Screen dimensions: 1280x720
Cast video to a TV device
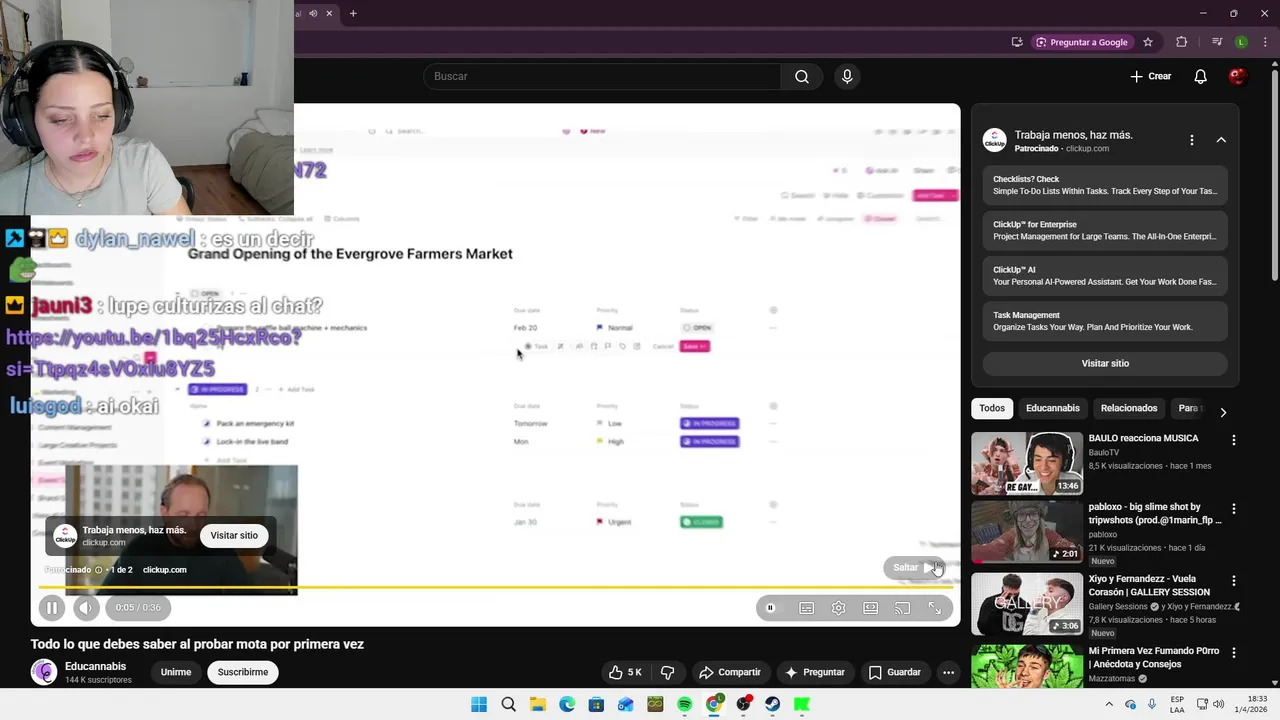click(x=902, y=608)
